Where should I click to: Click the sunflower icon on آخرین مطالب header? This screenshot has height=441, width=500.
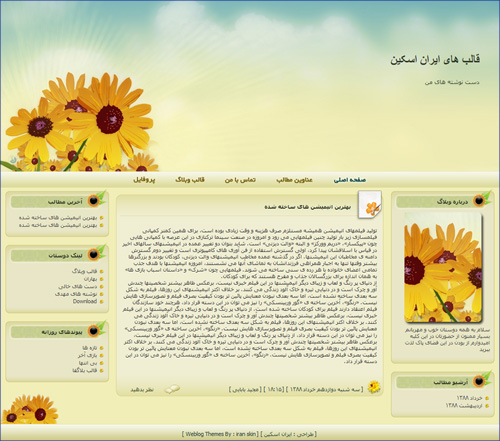pos(94,200)
